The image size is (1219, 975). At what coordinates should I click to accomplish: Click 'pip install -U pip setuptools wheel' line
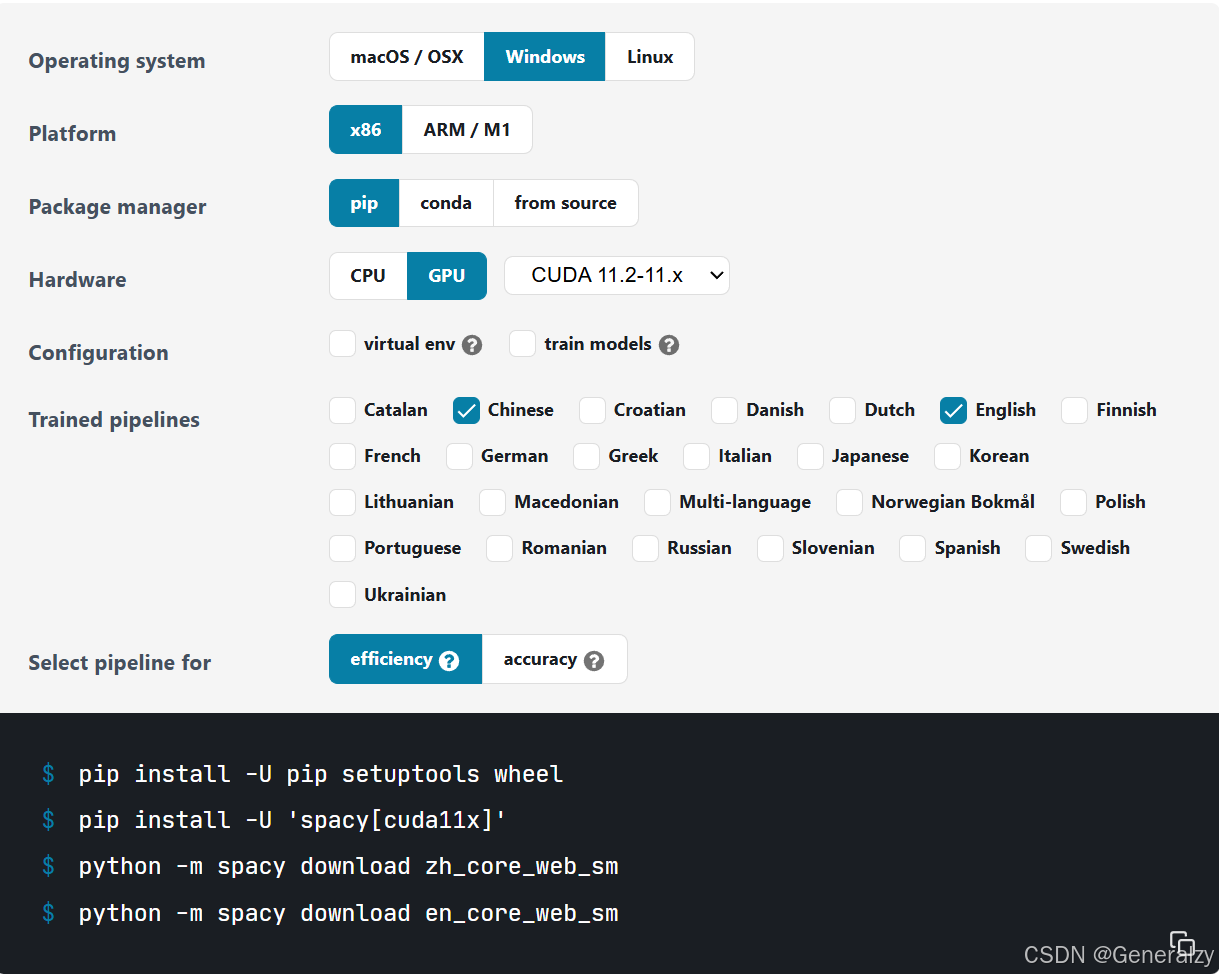click(321, 774)
